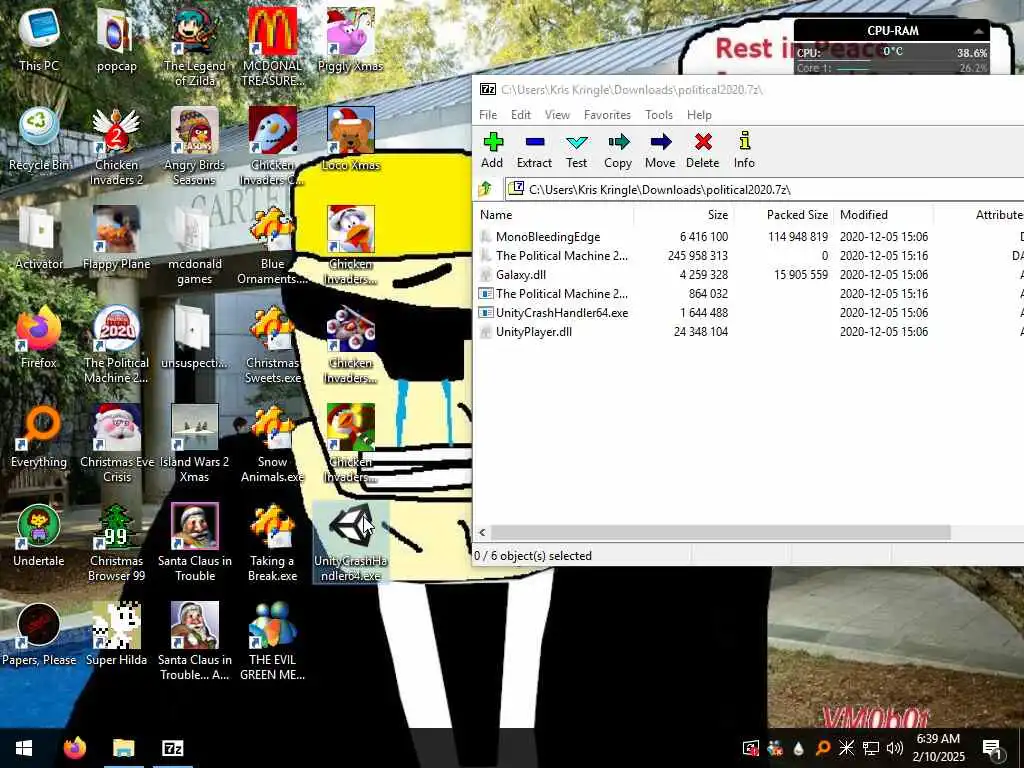Screen dimensions: 1024x768
Task: Run the Test archive toolbar icon
Action: click(x=577, y=150)
